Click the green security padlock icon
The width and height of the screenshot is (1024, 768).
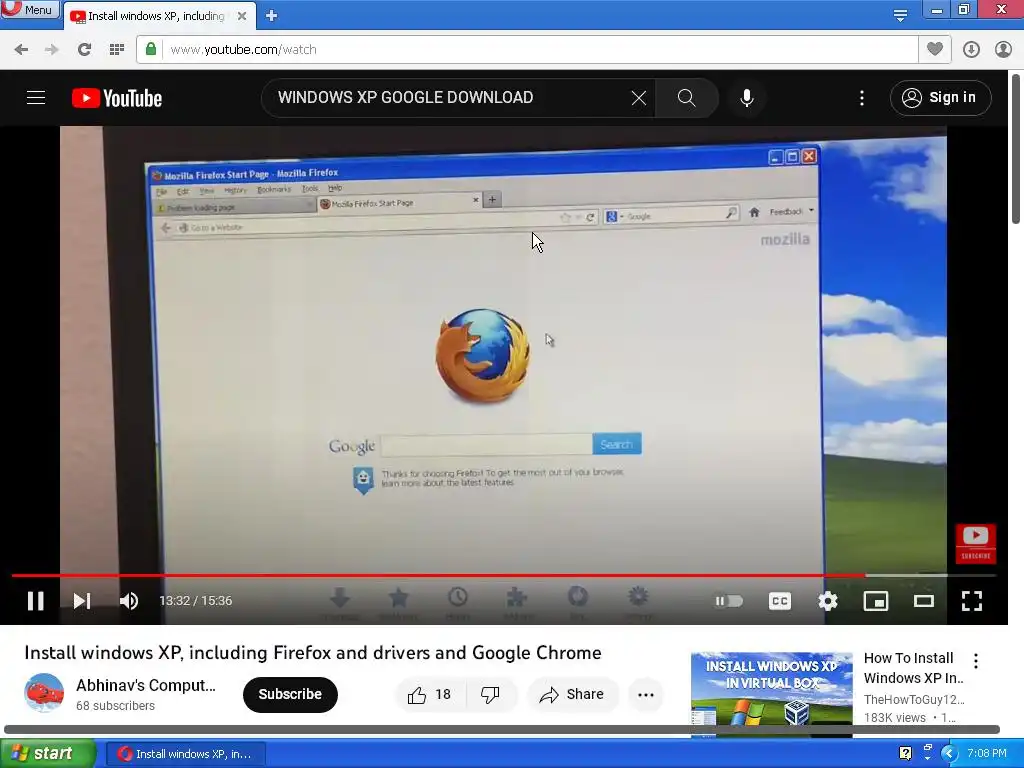[151, 49]
